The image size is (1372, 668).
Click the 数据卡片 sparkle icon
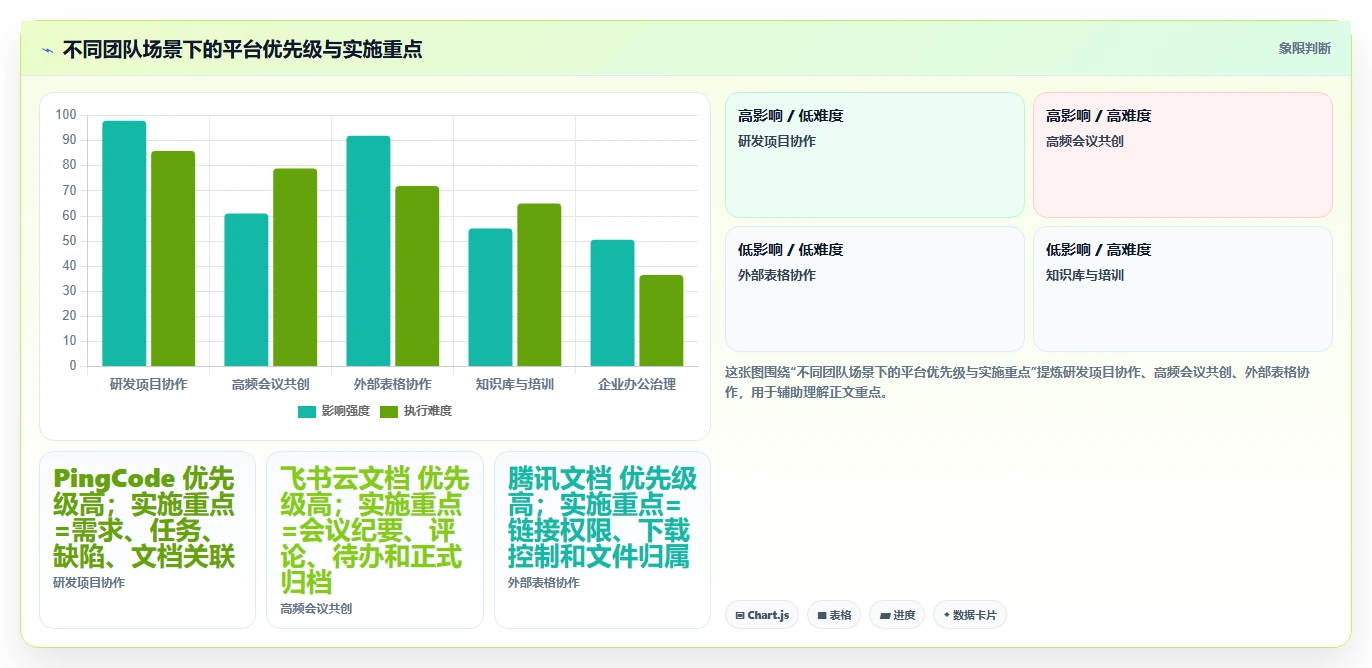947,615
